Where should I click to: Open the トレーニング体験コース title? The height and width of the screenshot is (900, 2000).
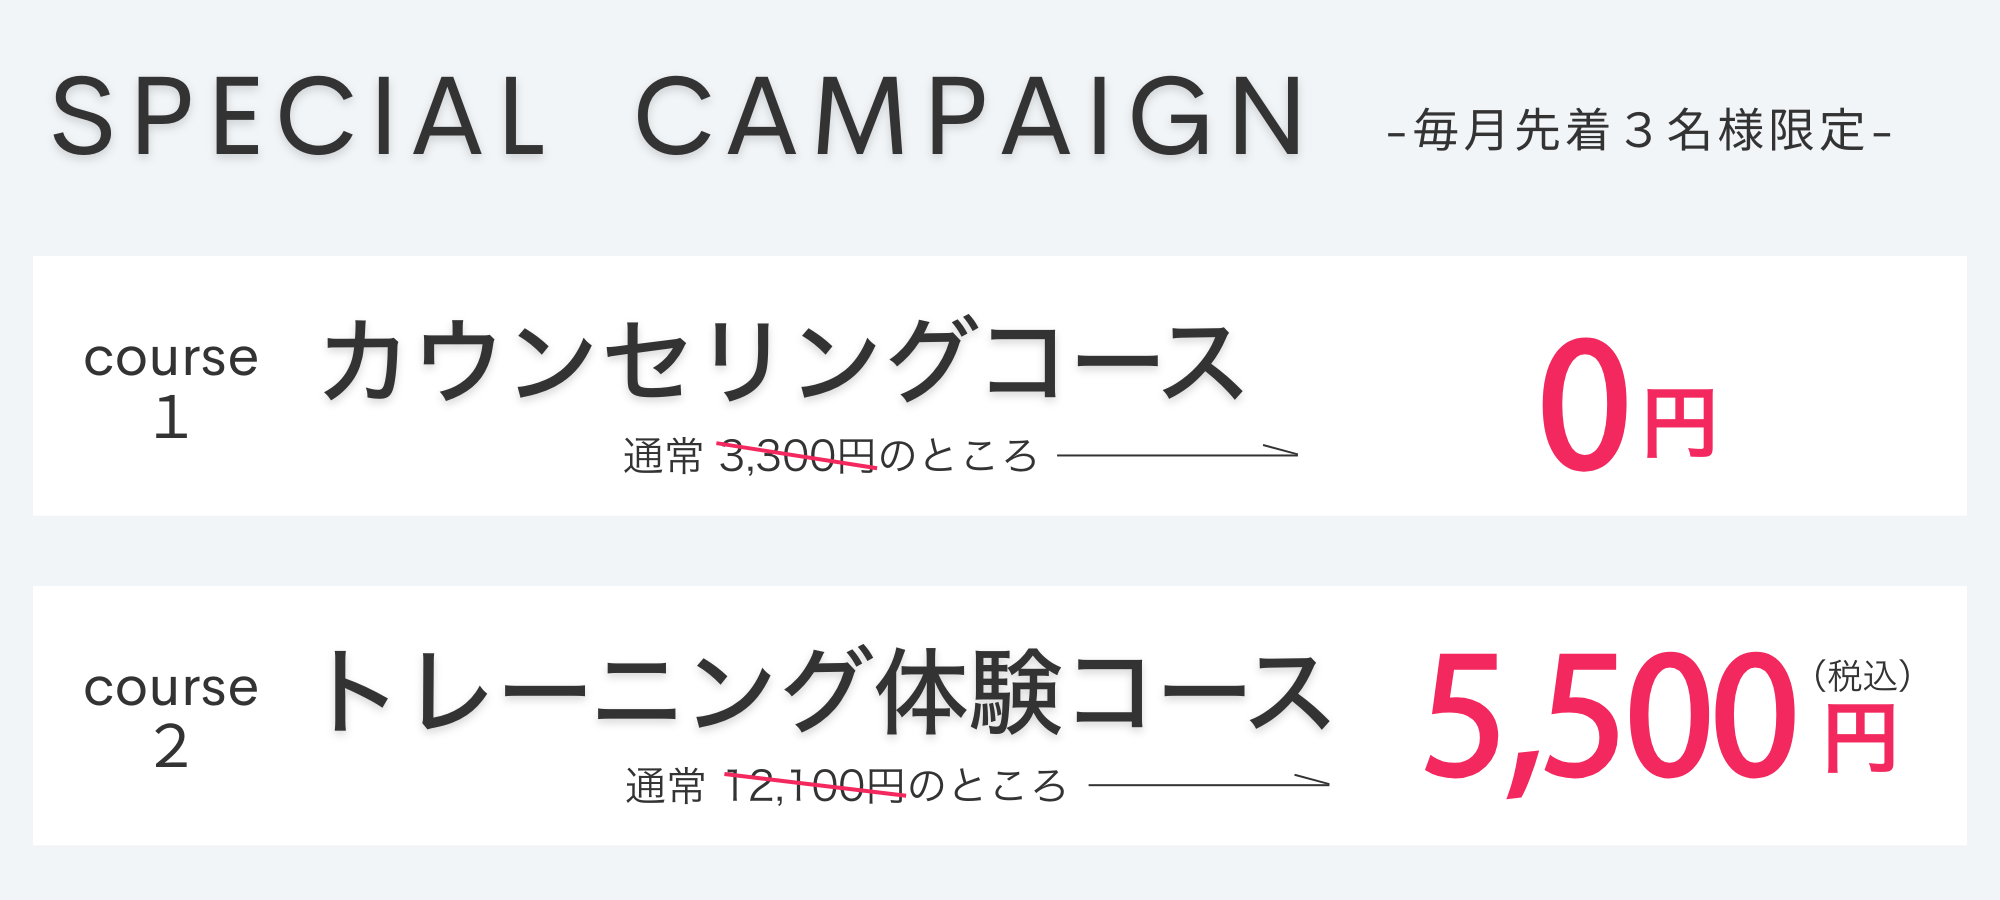[x=826, y=691]
